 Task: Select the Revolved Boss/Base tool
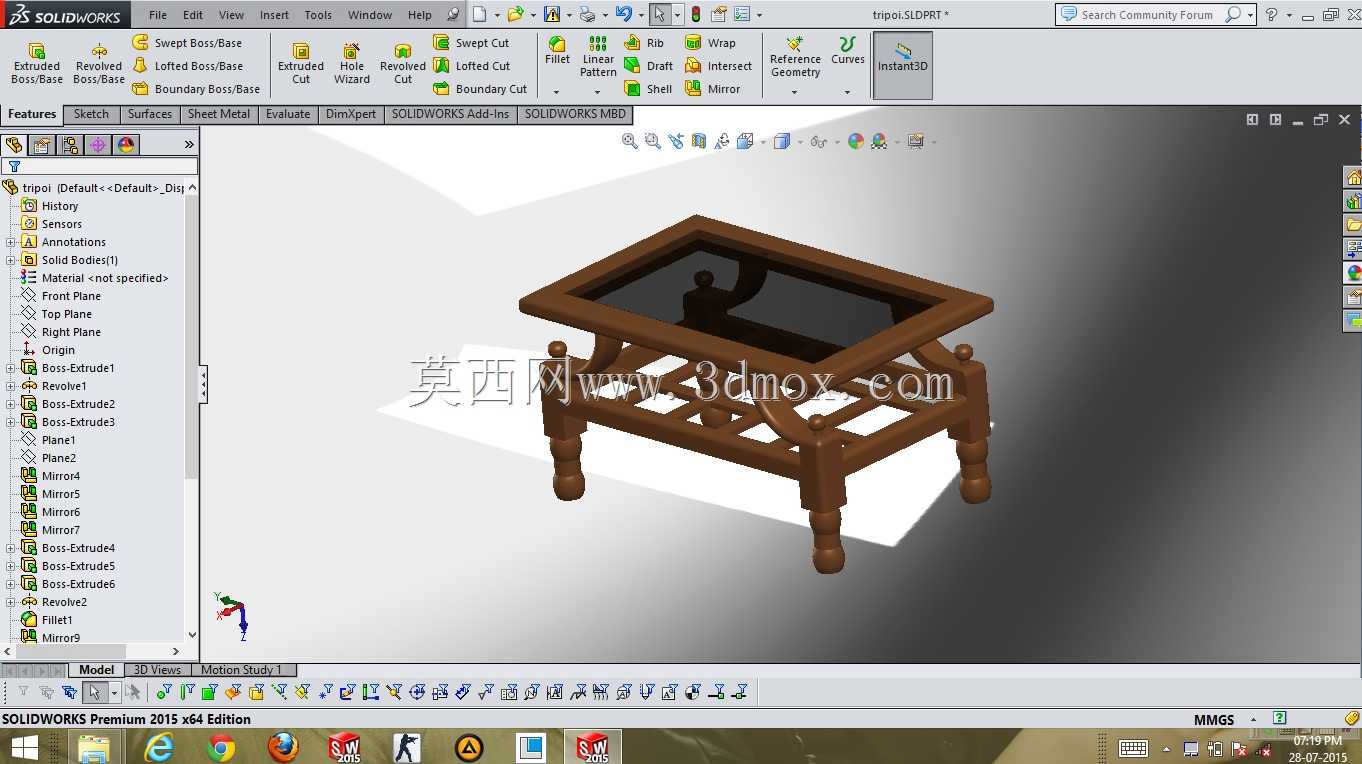99,64
